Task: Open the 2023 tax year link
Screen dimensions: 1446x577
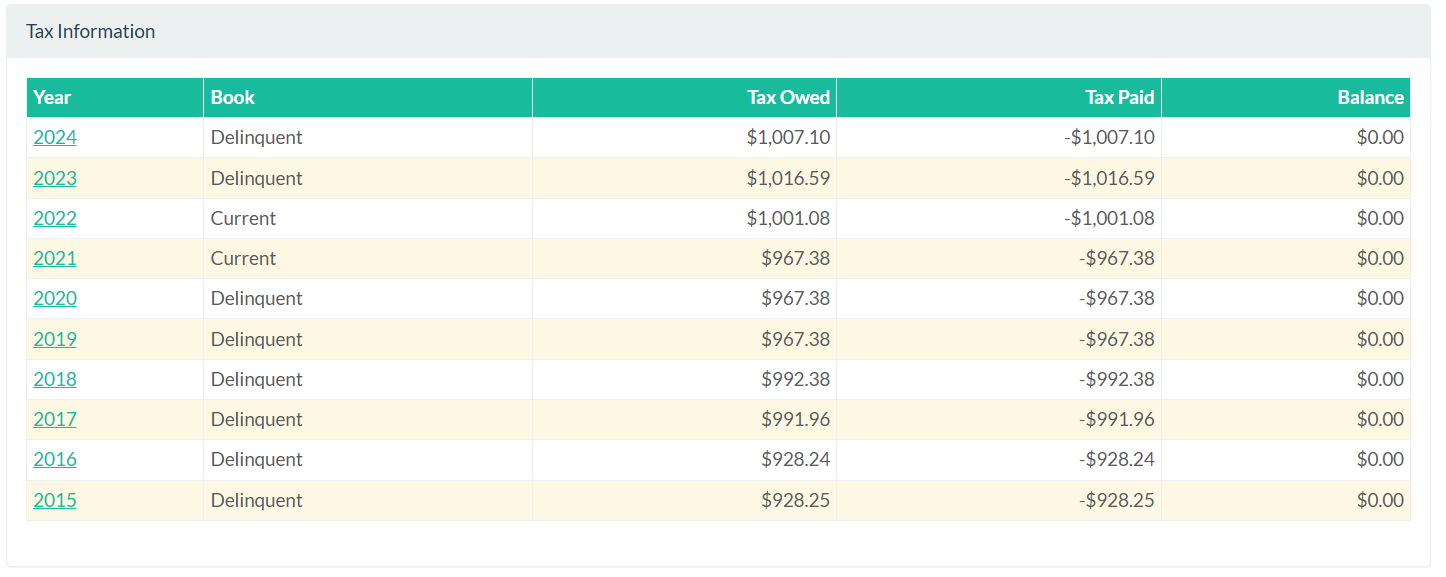Action: pyautogui.click(x=55, y=178)
